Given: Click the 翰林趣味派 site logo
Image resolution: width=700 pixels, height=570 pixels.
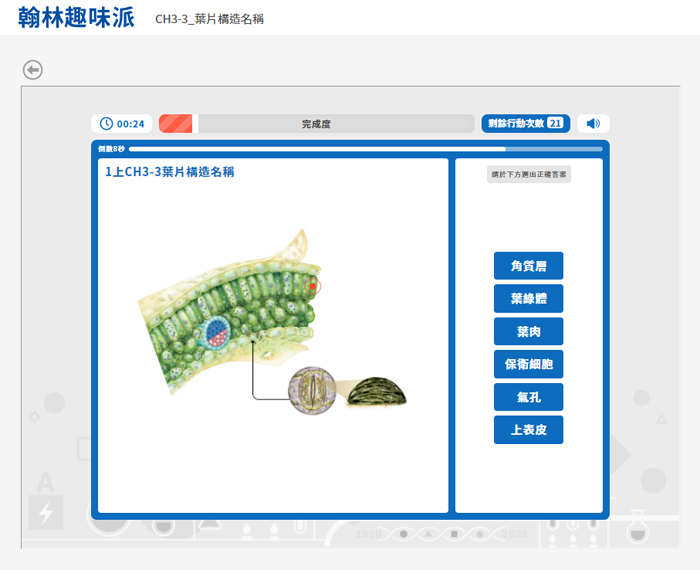Looking at the screenshot, I should [76, 18].
